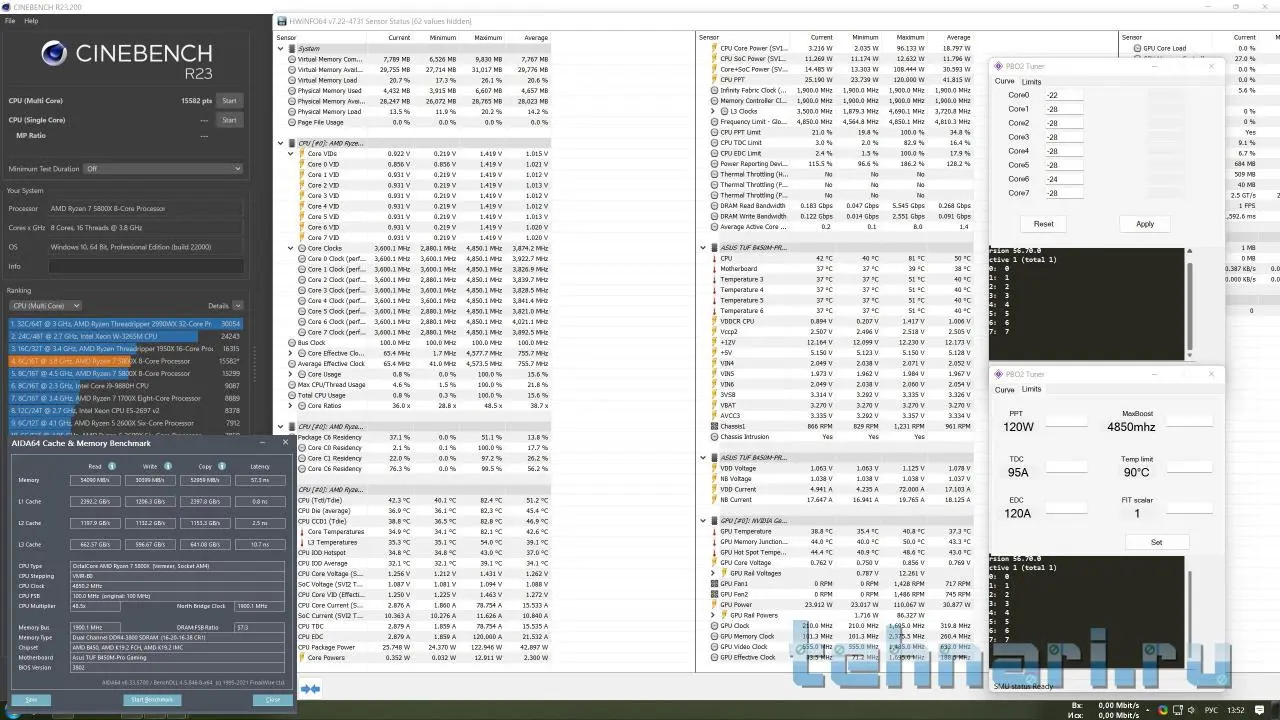Expand the Core Effective Clocks node
This screenshot has height=720, width=1280.
(x=291, y=353)
